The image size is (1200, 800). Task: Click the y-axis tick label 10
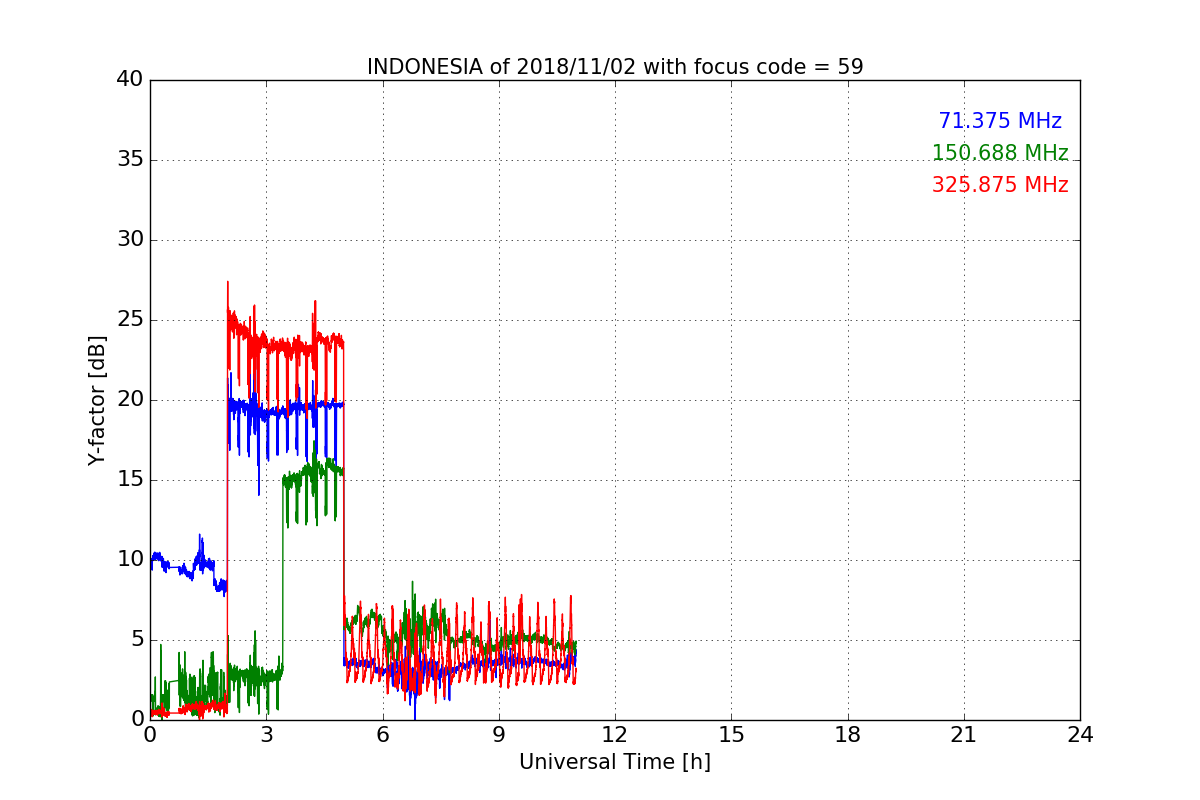coord(130,560)
